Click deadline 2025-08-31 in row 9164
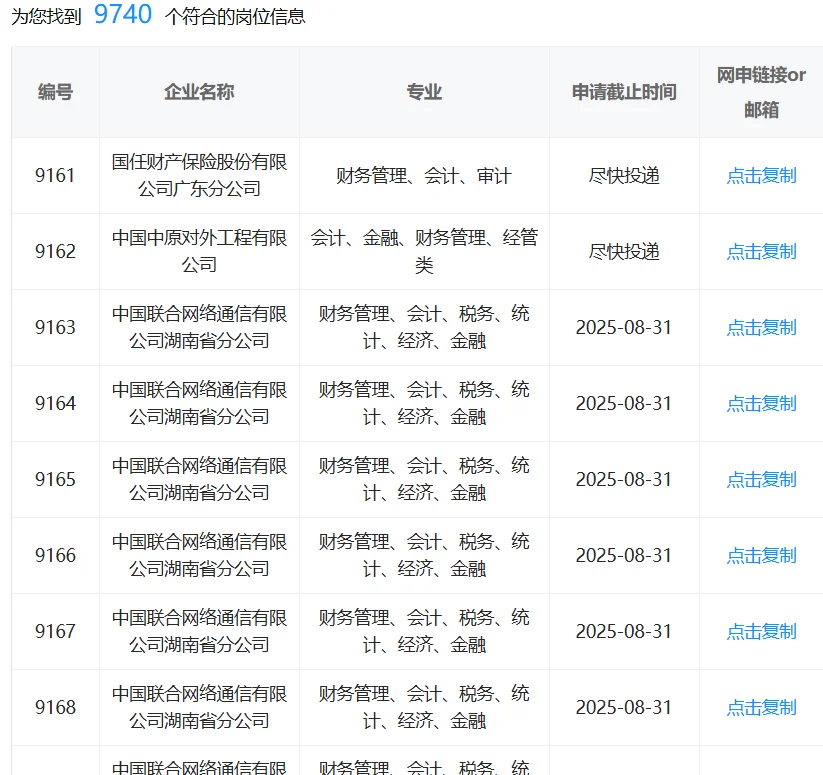The width and height of the screenshot is (823, 775). pyautogui.click(x=624, y=404)
